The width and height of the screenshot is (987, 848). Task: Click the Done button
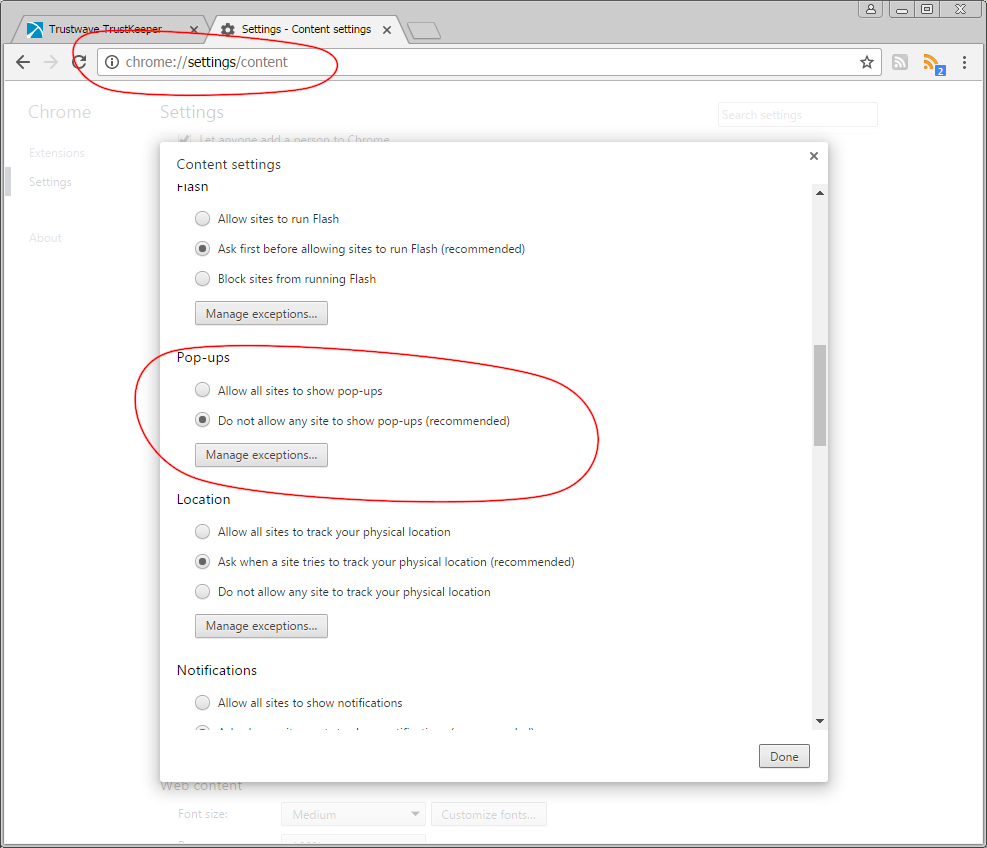[x=784, y=756]
